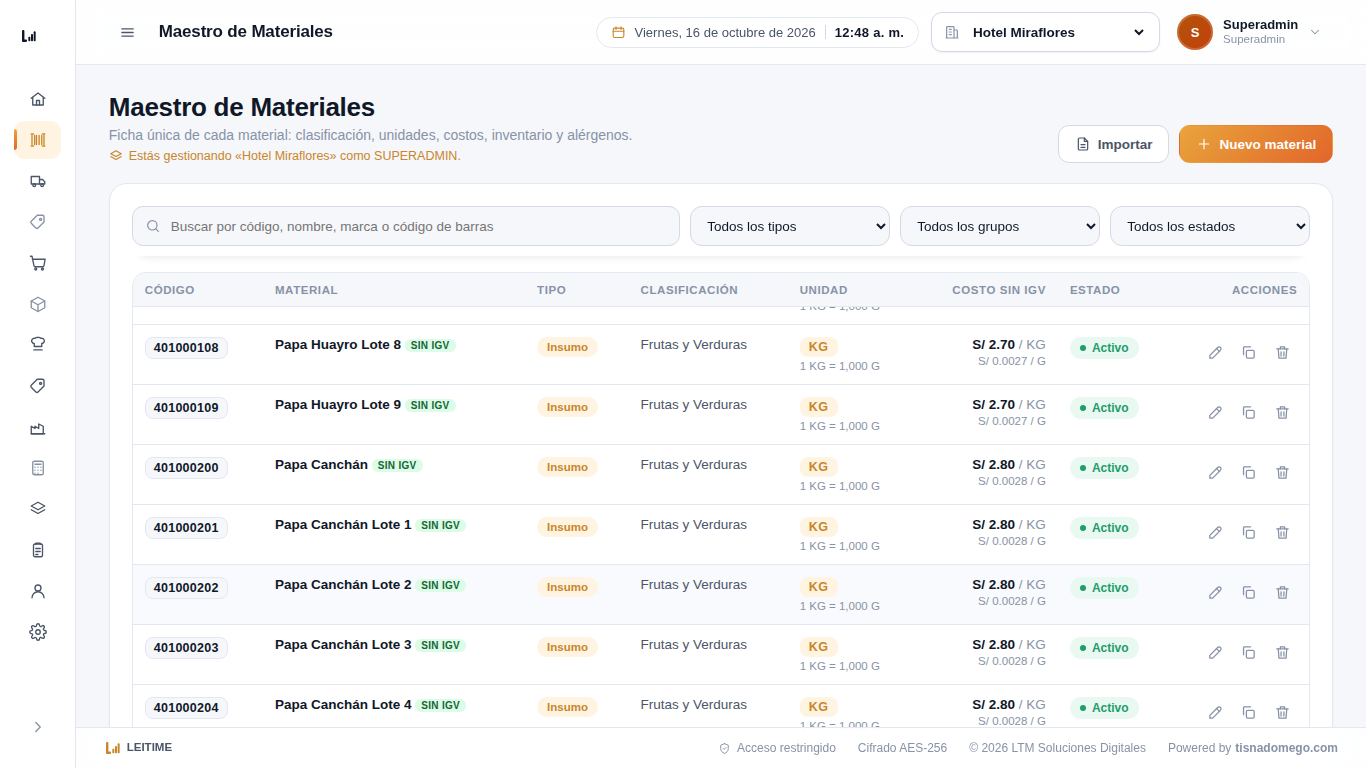Duplicate the Papa Canchán Lote 1 row
The width and height of the screenshot is (1366, 768).
click(1249, 532)
